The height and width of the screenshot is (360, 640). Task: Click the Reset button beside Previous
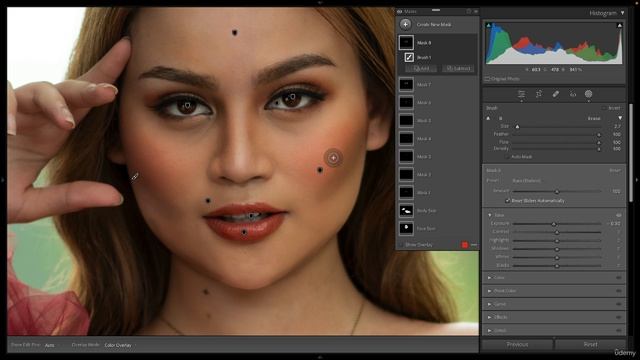pyautogui.click(x=590, y=344)
